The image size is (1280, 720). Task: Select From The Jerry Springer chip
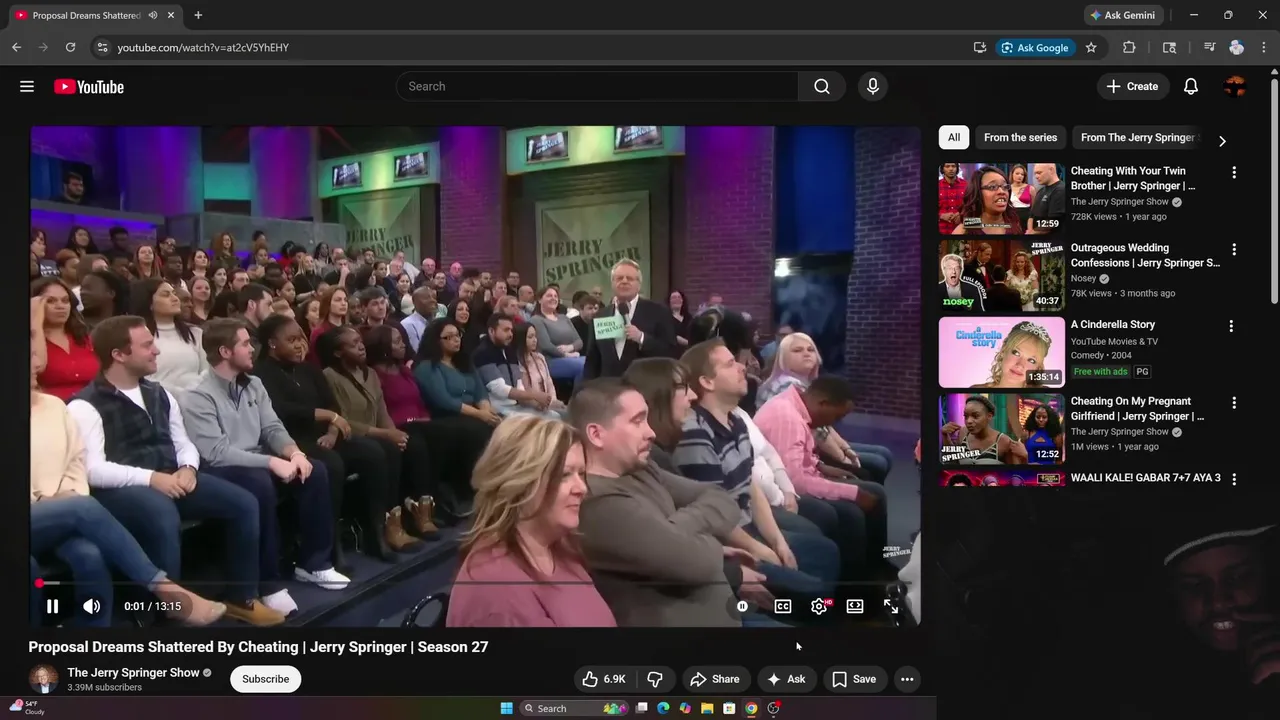(1137, 138)
